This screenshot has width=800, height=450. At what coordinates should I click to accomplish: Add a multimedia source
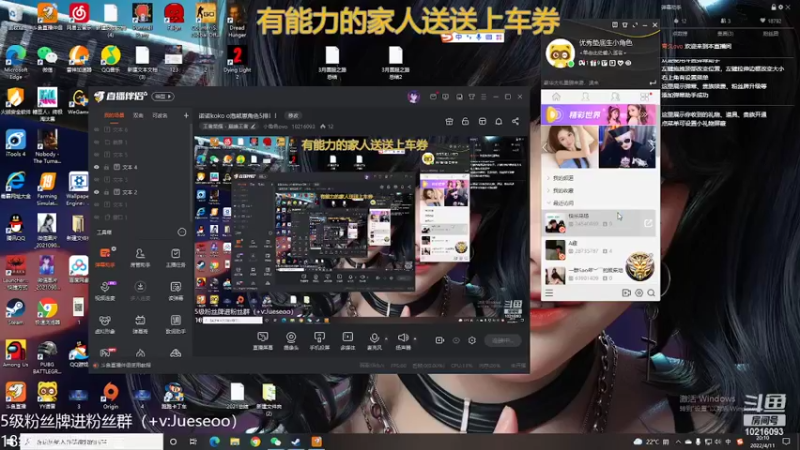pyautogui.click(x=347, y=341)
